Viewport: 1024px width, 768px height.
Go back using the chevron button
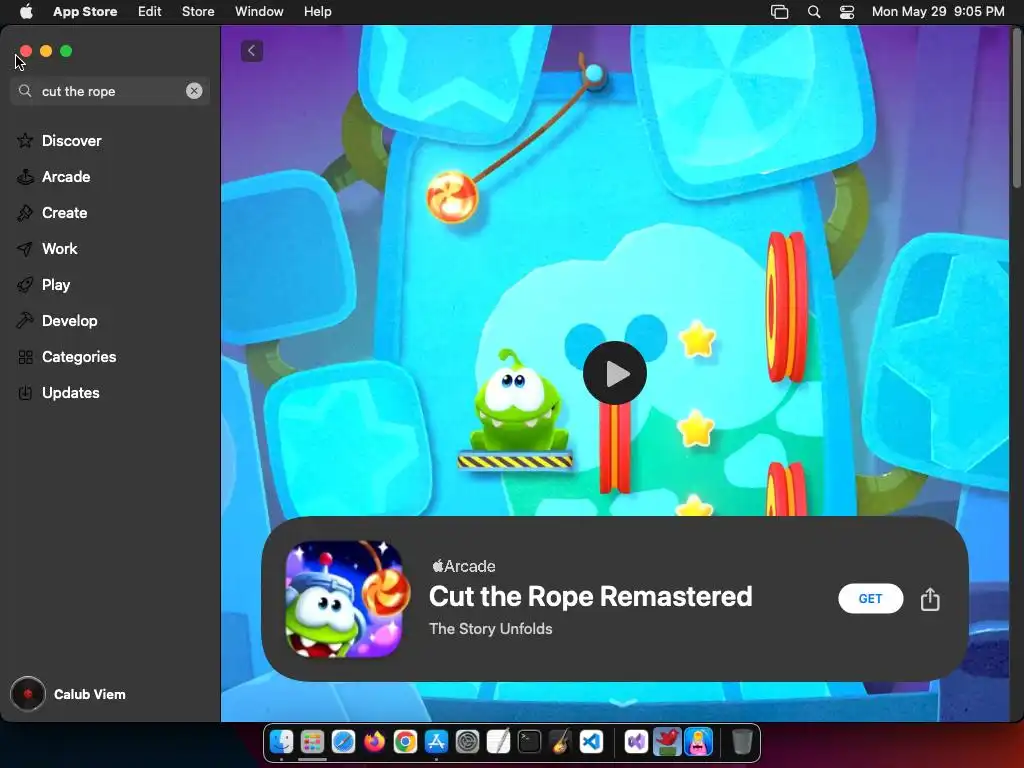251,51
